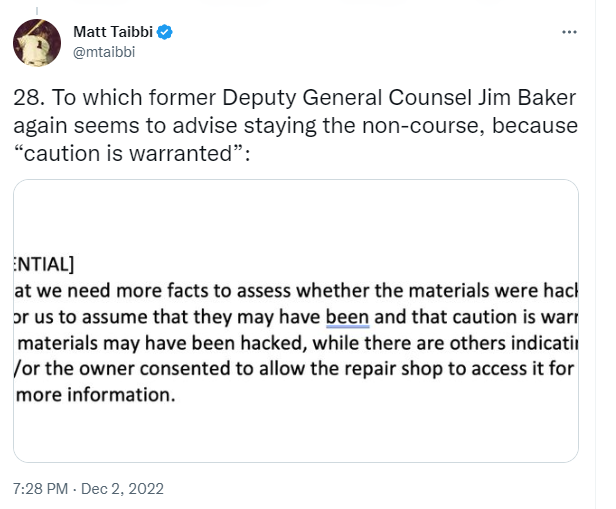Open Matt Taibbi's profile avatar picture
The image size is (616, 509).
coord(37,42)
